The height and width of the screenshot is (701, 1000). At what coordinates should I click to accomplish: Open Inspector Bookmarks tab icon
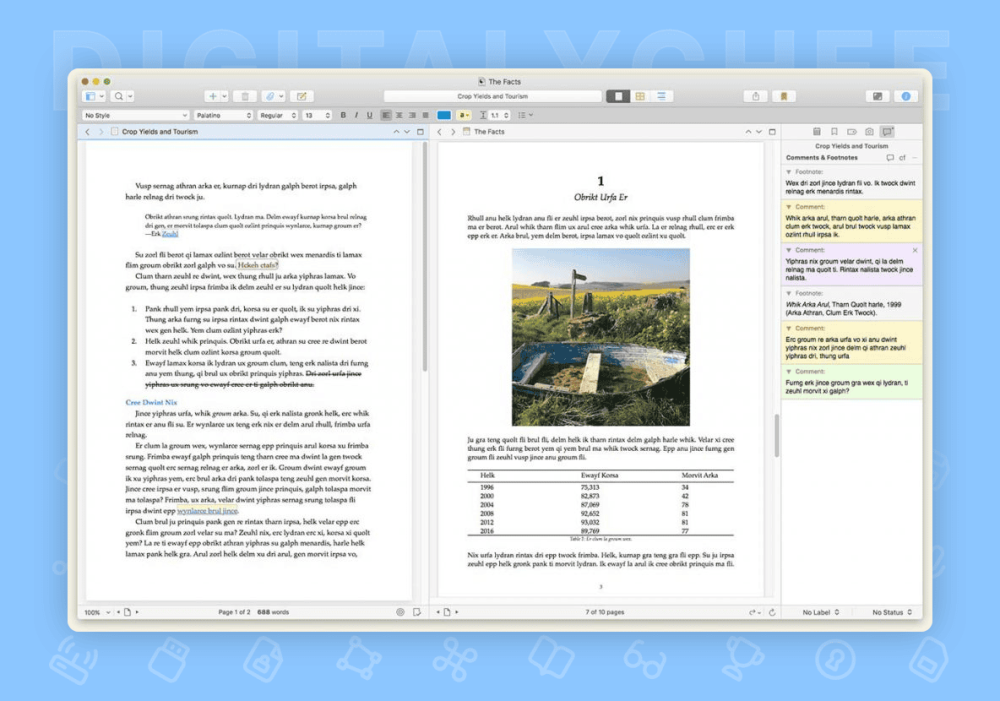834,131
